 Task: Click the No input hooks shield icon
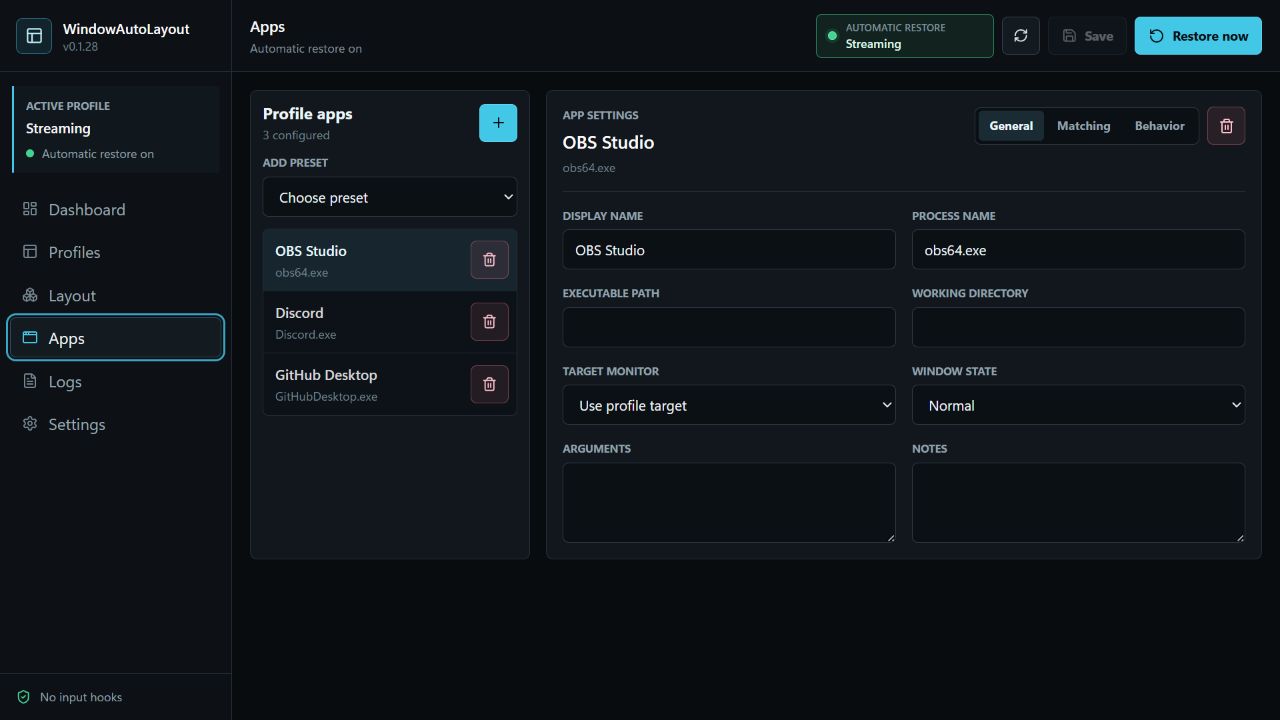click(x=24, y=697)
